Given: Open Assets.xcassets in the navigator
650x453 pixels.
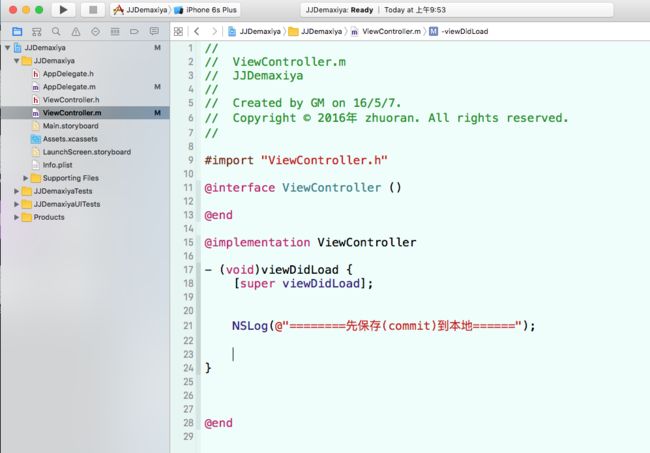Looking at the screenshot, I should point(85,139).
